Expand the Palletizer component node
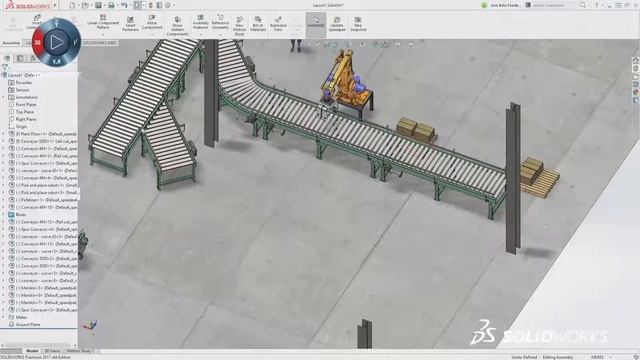 tap(4, 200)
